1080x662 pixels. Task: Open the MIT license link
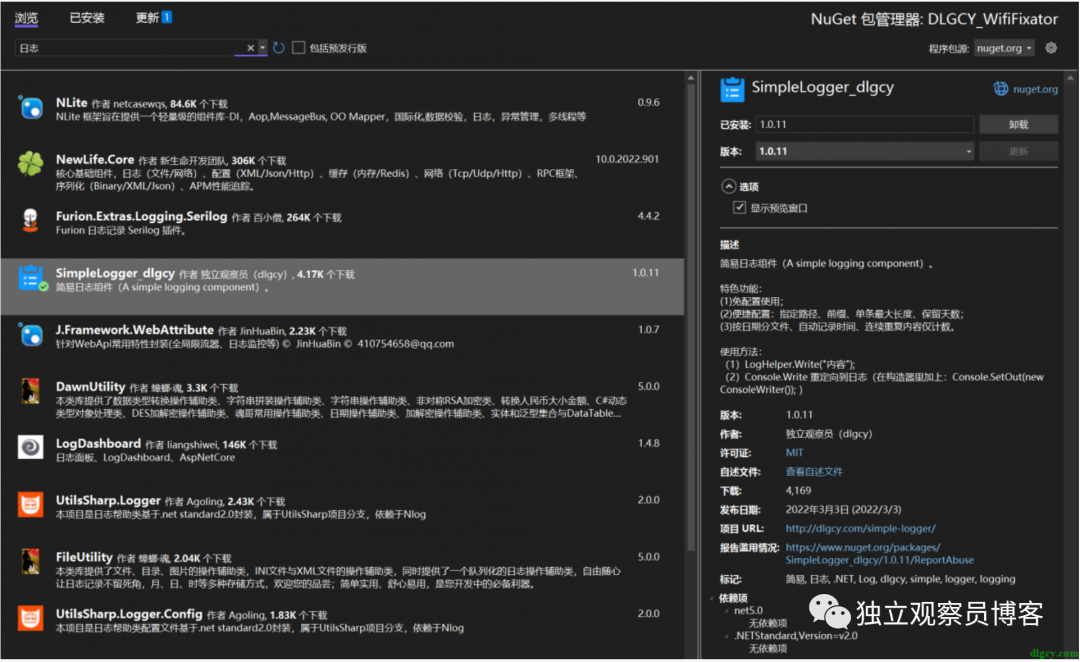point(794,453)
